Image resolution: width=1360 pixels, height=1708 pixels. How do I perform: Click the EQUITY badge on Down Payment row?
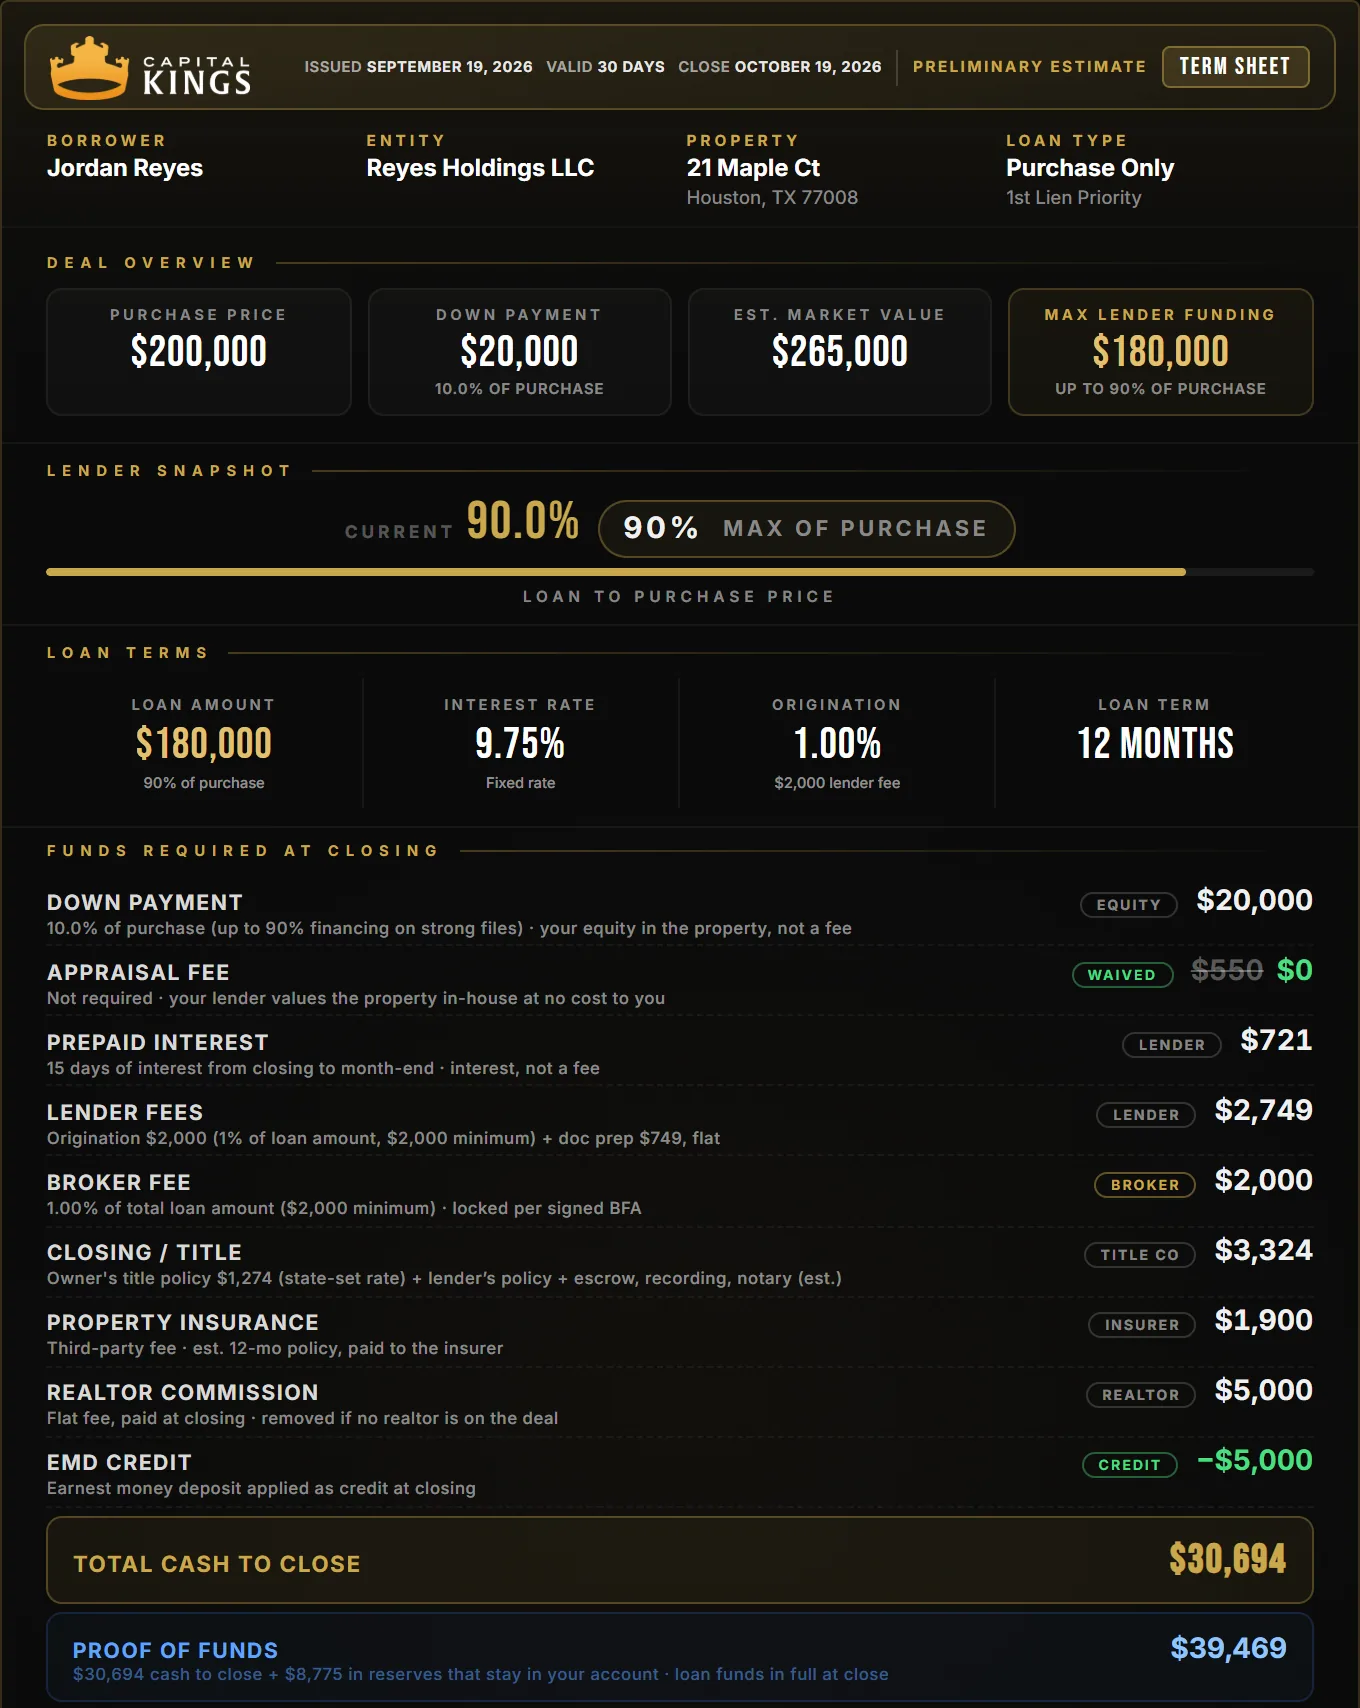[x=1129, y=905]
